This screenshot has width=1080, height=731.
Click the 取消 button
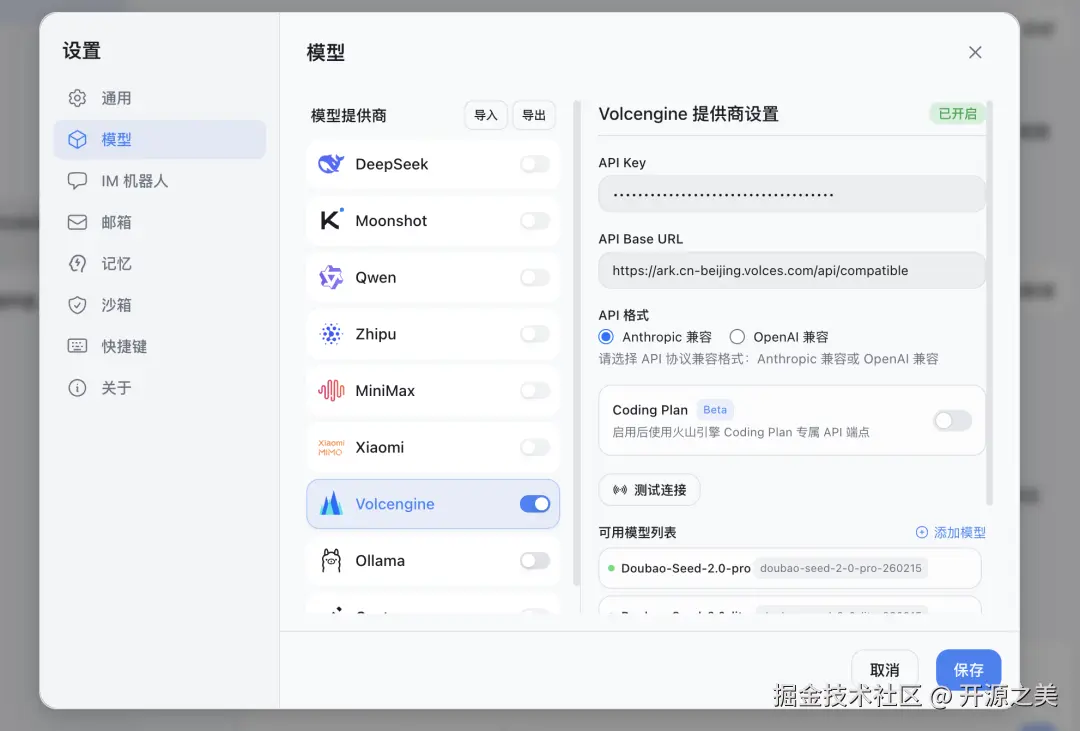[x=884, y=670]
